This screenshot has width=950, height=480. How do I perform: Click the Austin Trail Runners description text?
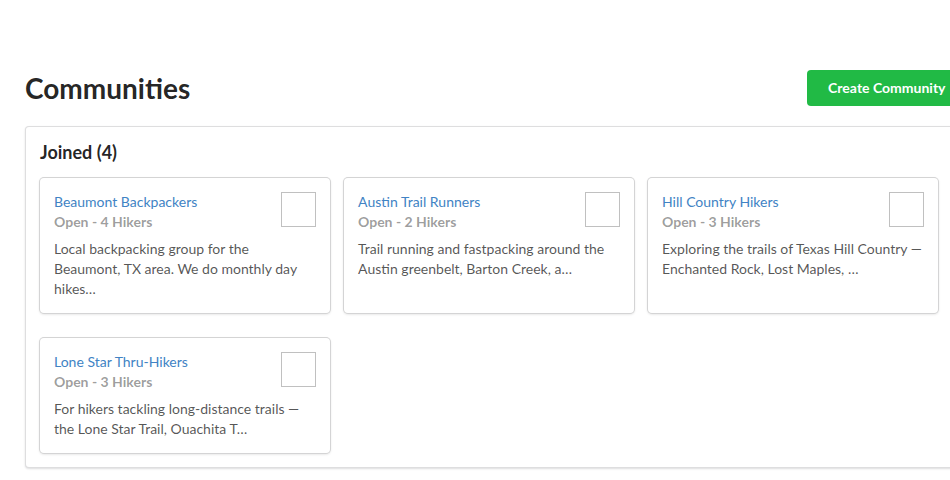coord(480,259)
